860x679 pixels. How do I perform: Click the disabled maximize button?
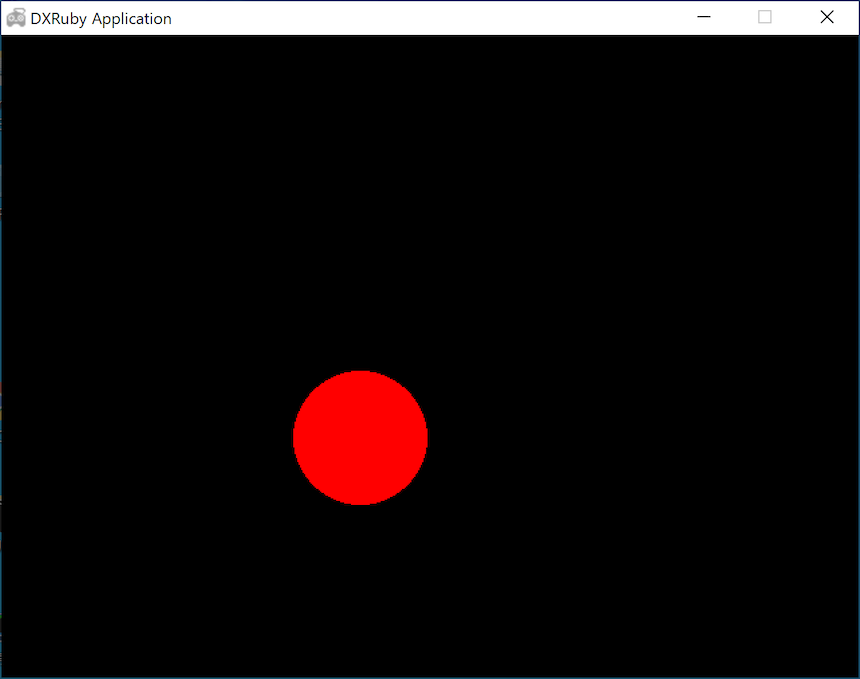765,18
